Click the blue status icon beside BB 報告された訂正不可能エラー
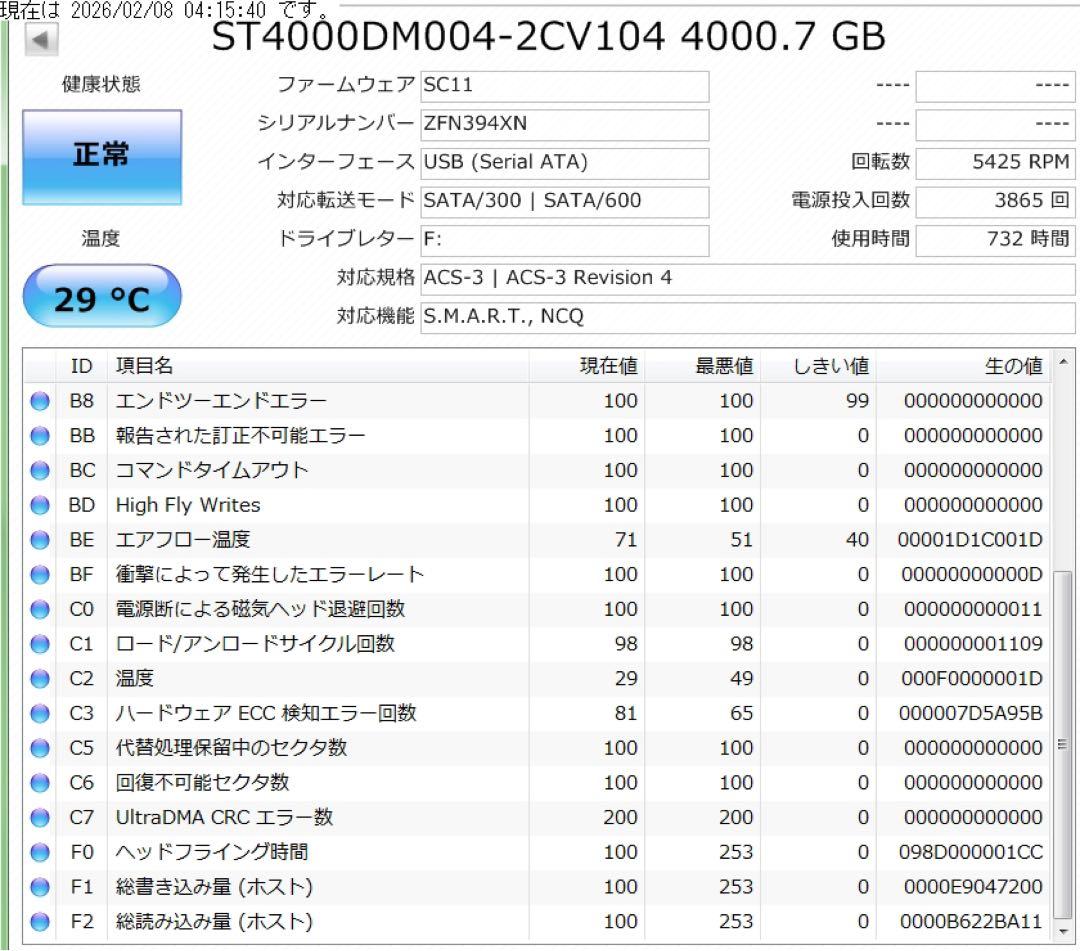The width and height of the screenshot is (1080, 951). 39,435
